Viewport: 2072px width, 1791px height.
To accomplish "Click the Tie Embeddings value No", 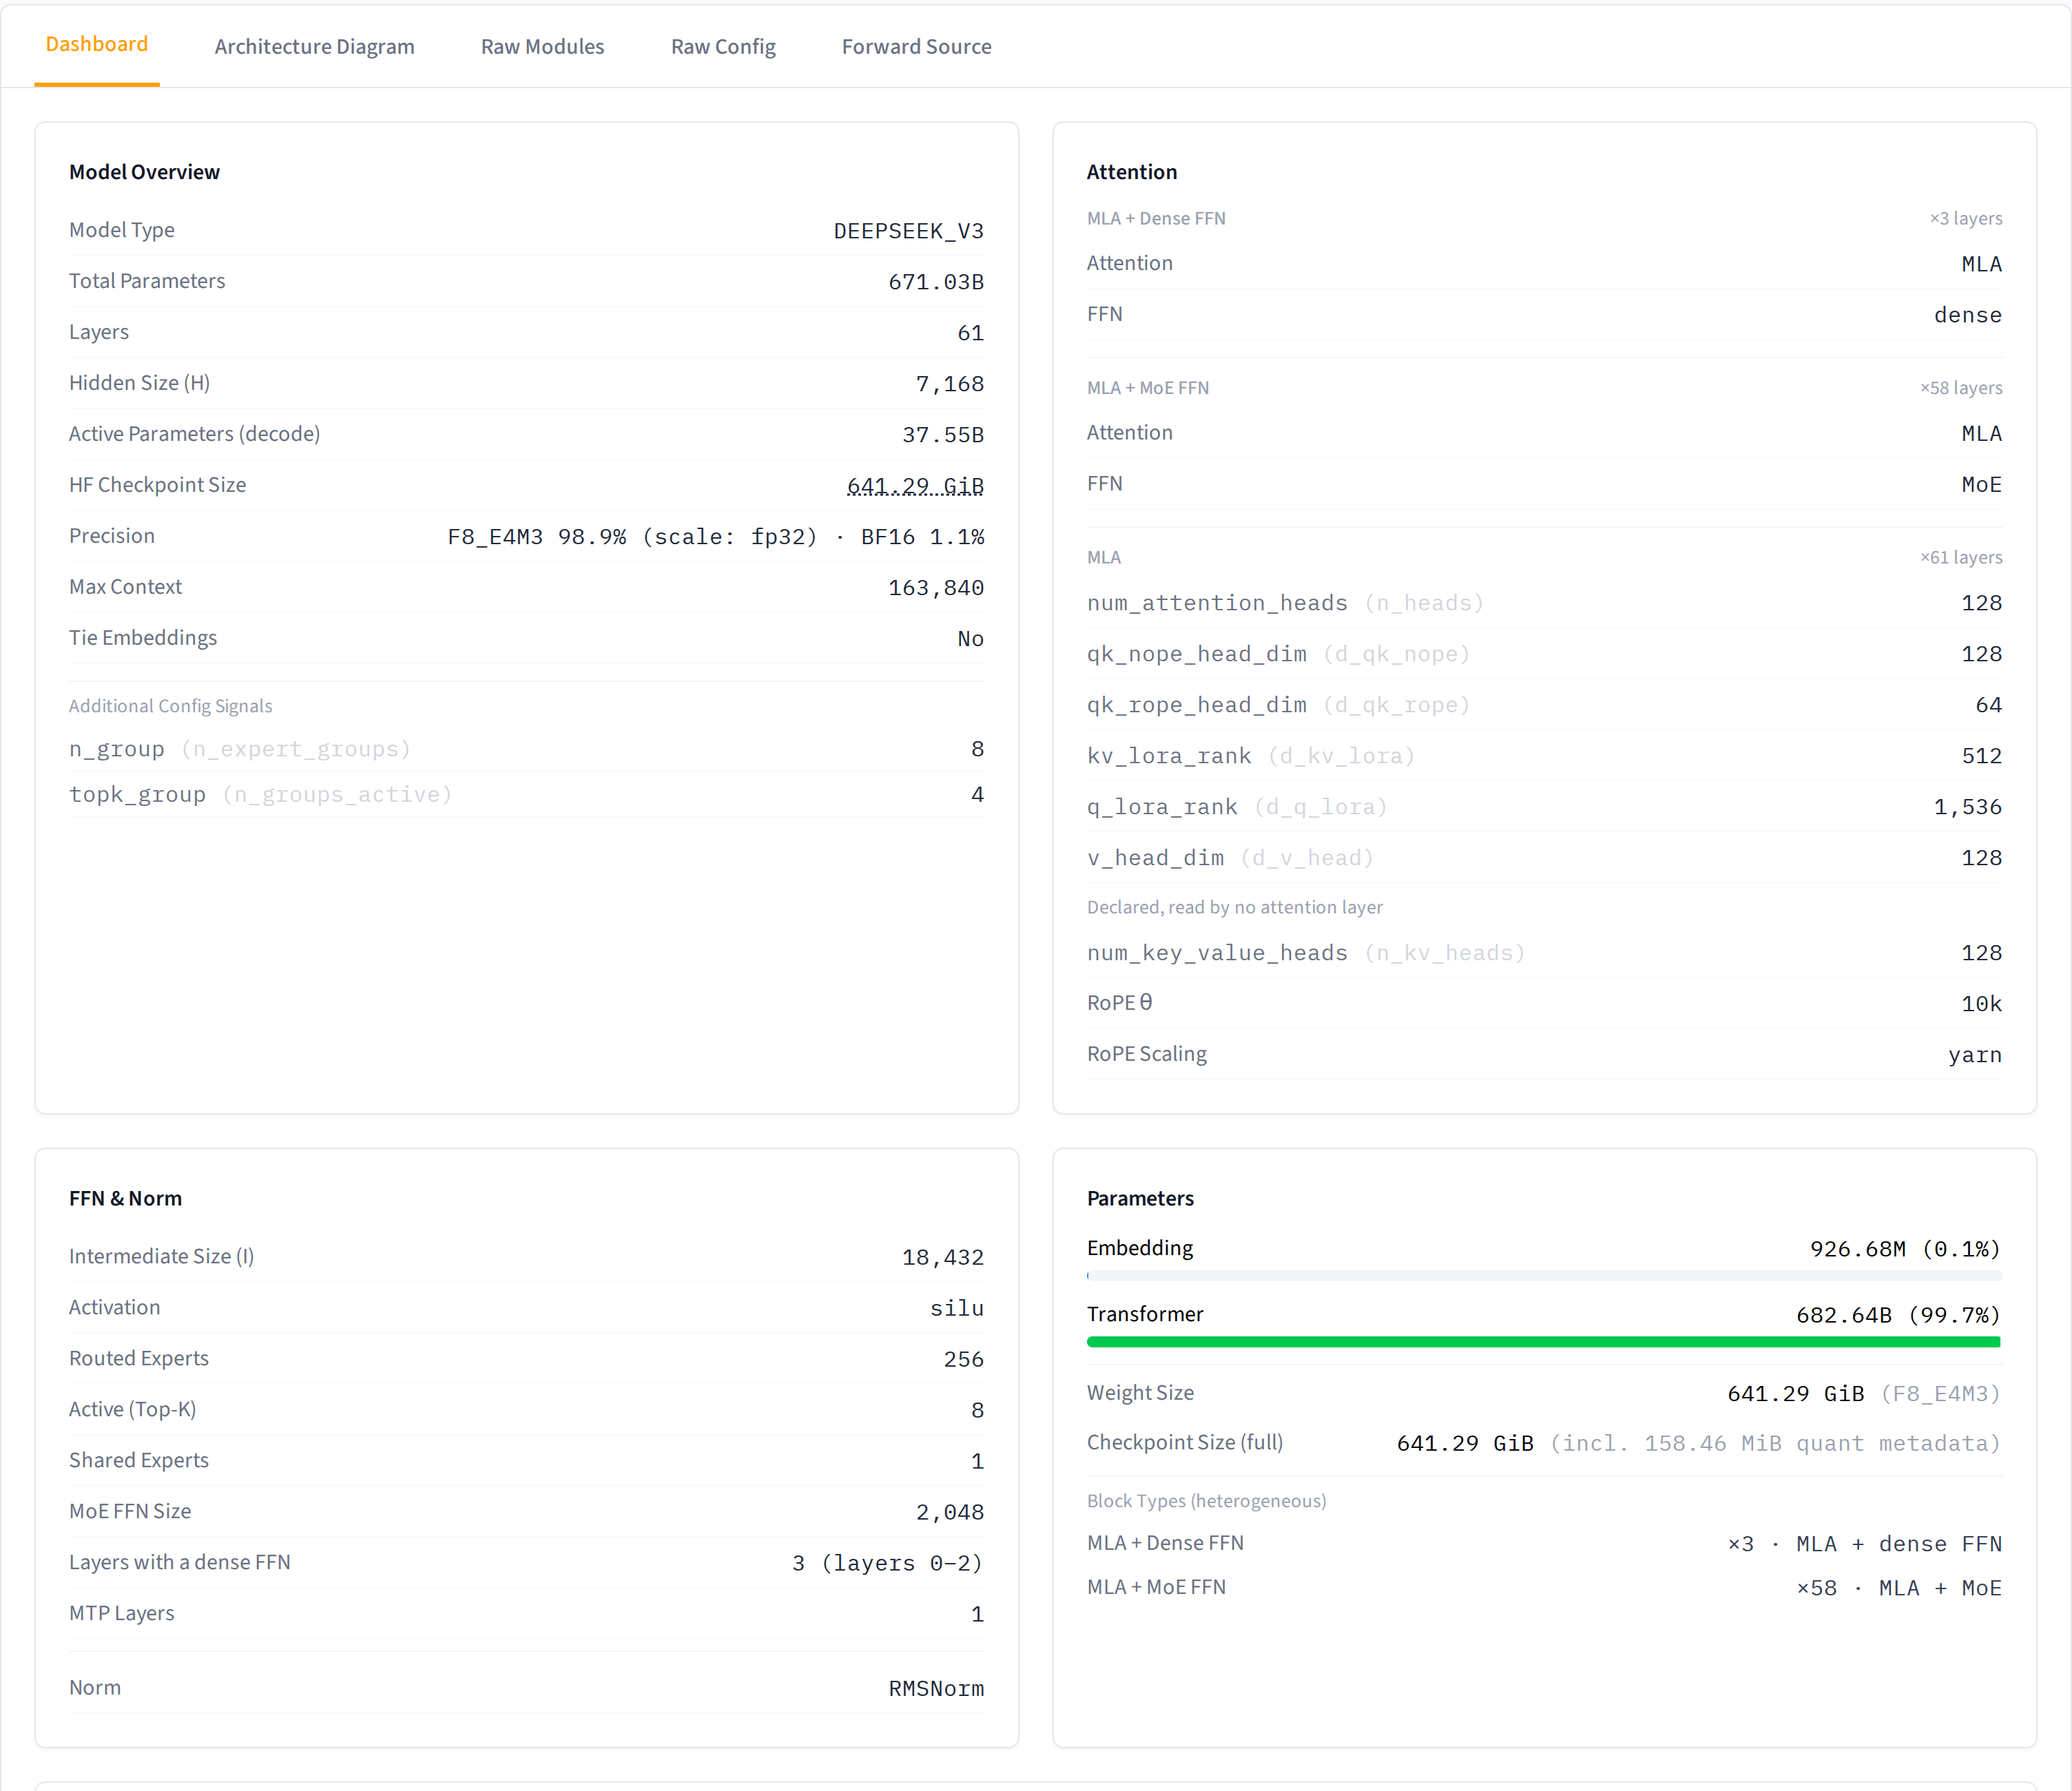I will click(x=970, y=639).
